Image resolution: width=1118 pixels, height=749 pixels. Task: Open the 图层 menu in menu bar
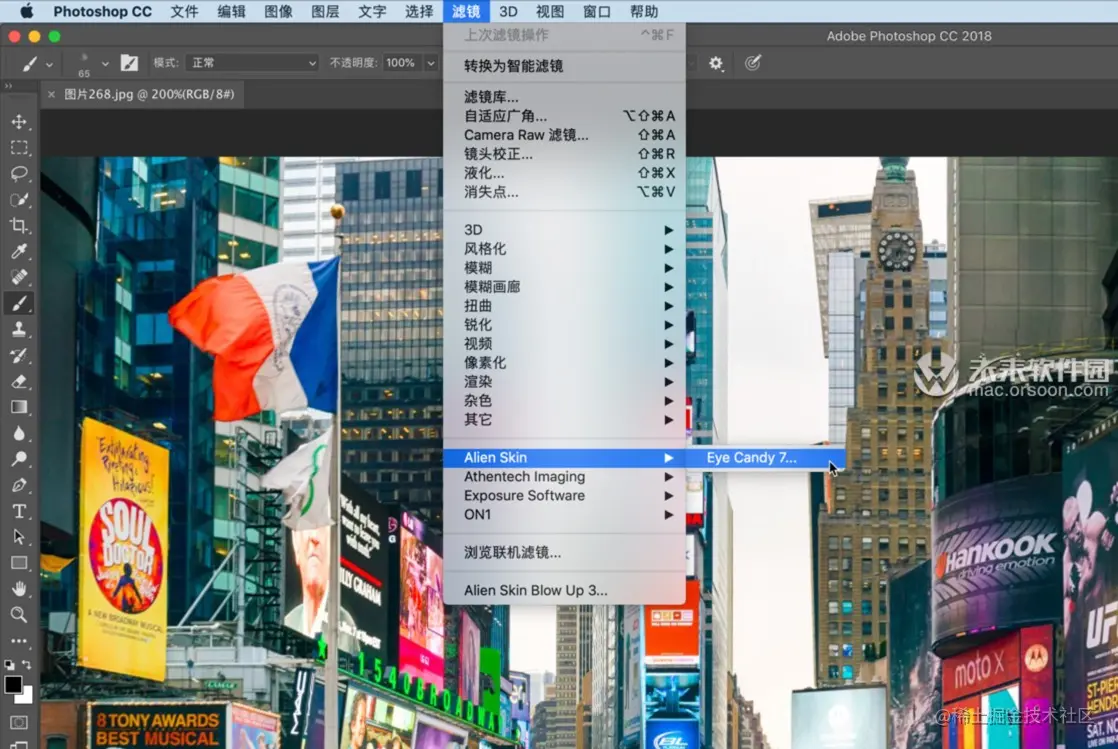(325, 11)
